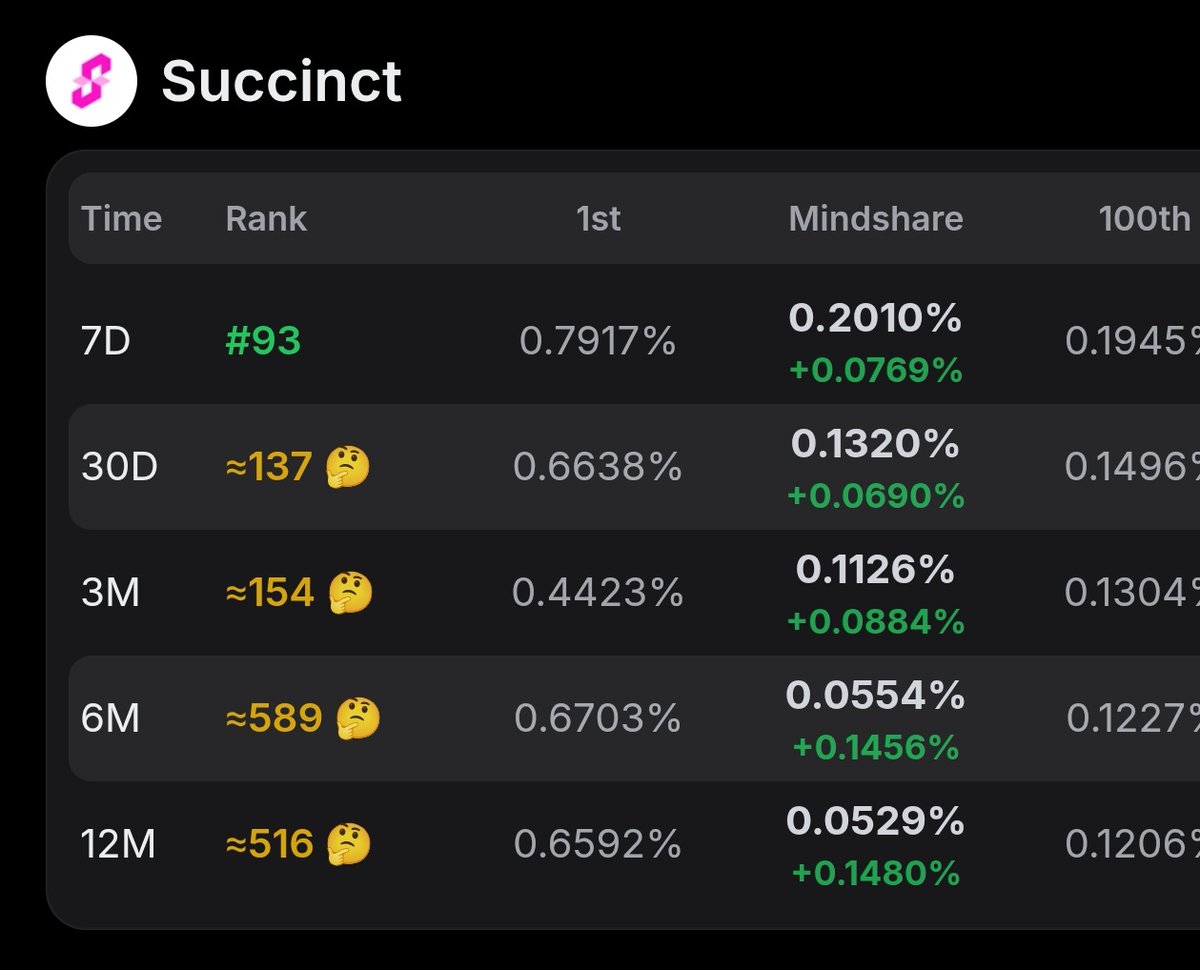Click the 0.1496 100th-place value
Screen dimensions: 1200x970
[1132, 467]
